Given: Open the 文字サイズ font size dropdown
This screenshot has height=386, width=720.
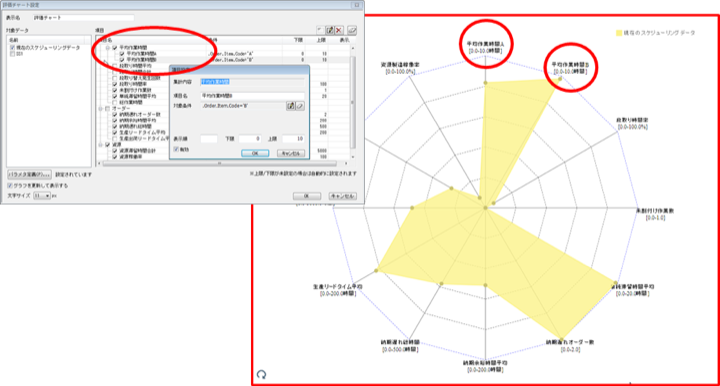Looking at the screenshot, I should coord(42,196).
